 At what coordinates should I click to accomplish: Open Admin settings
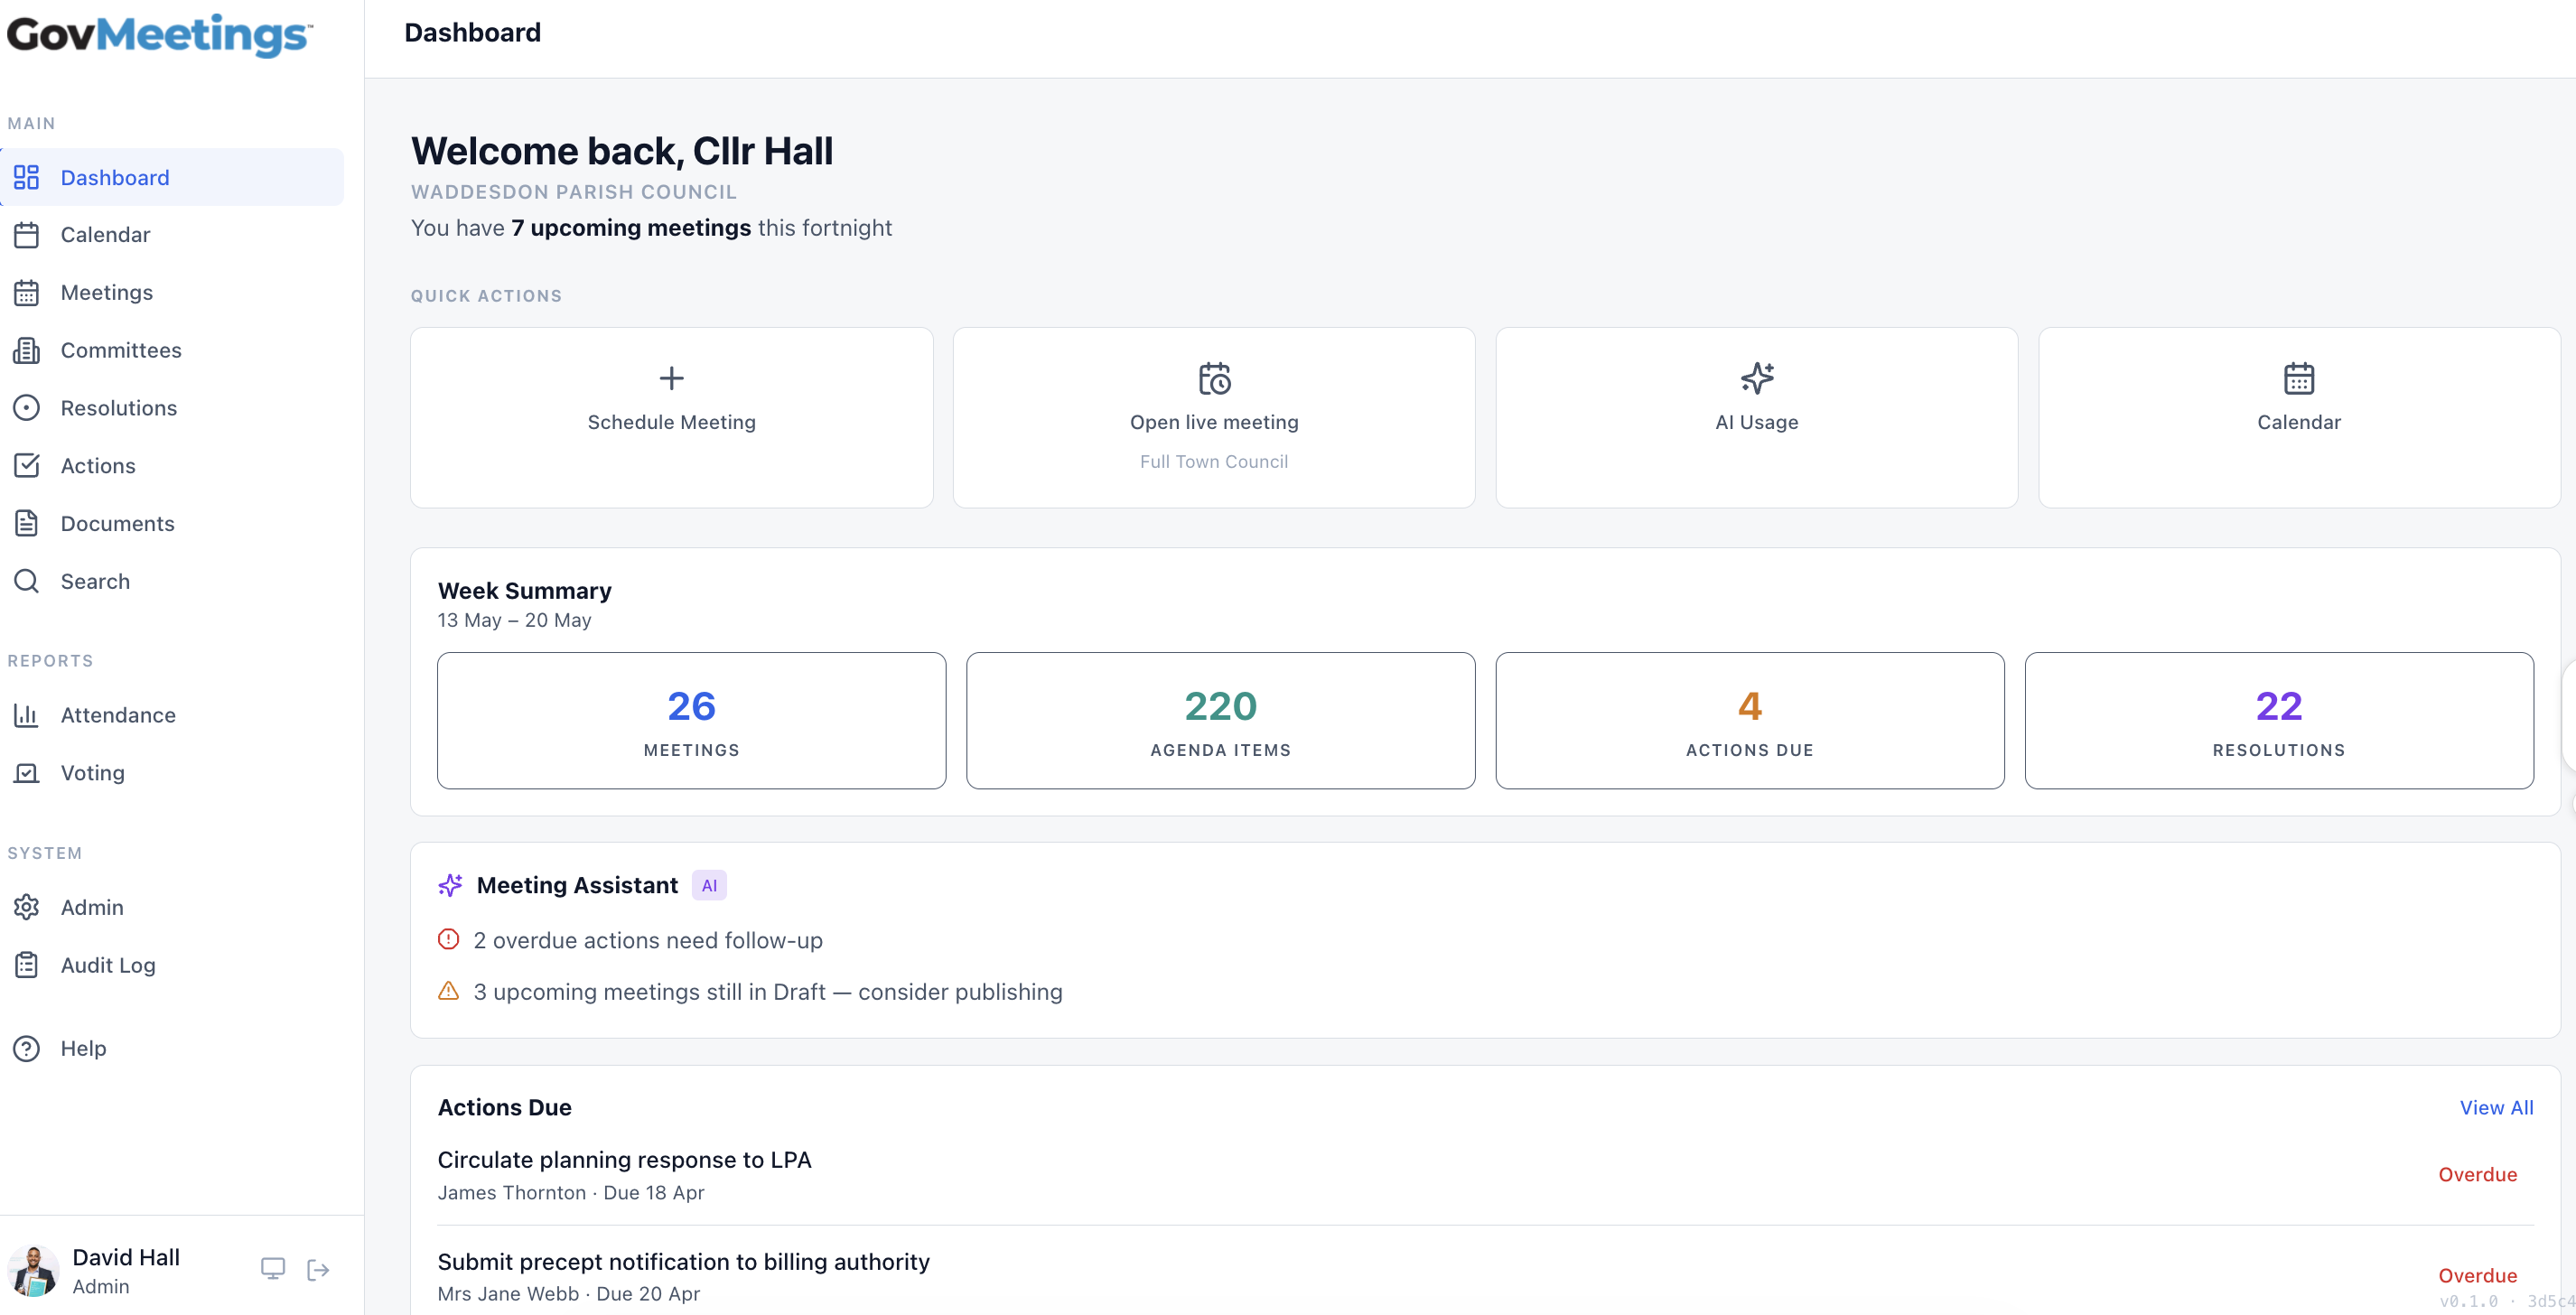(172, 907)
